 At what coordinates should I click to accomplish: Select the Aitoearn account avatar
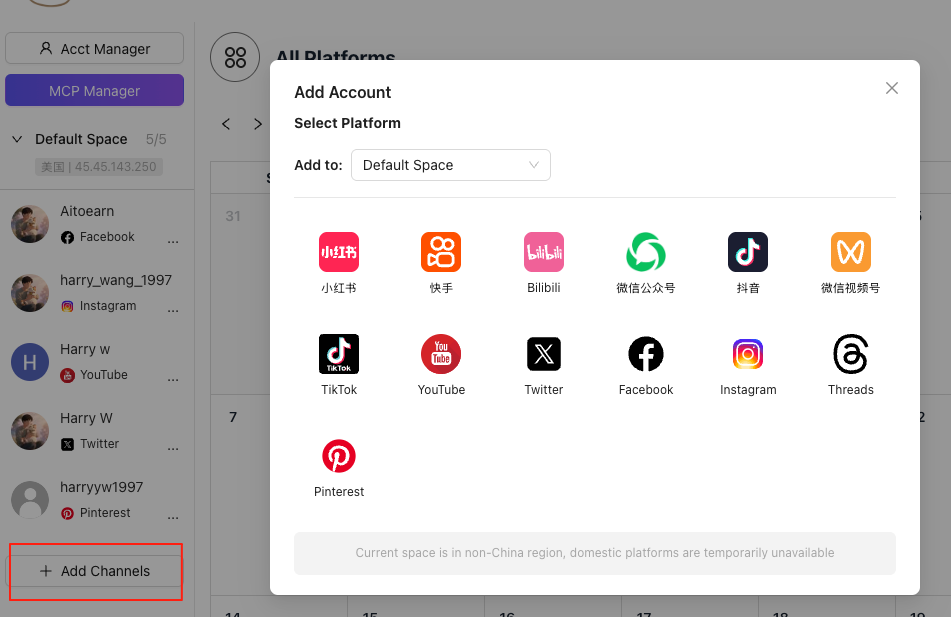[30, 224]
